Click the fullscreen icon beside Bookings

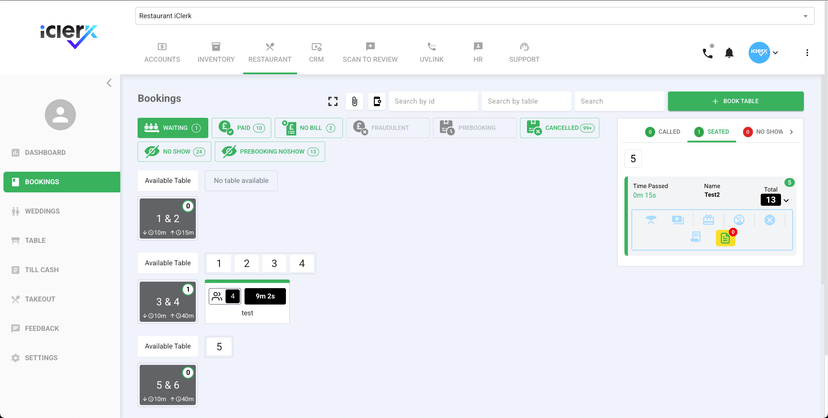(x=333, y=101)
